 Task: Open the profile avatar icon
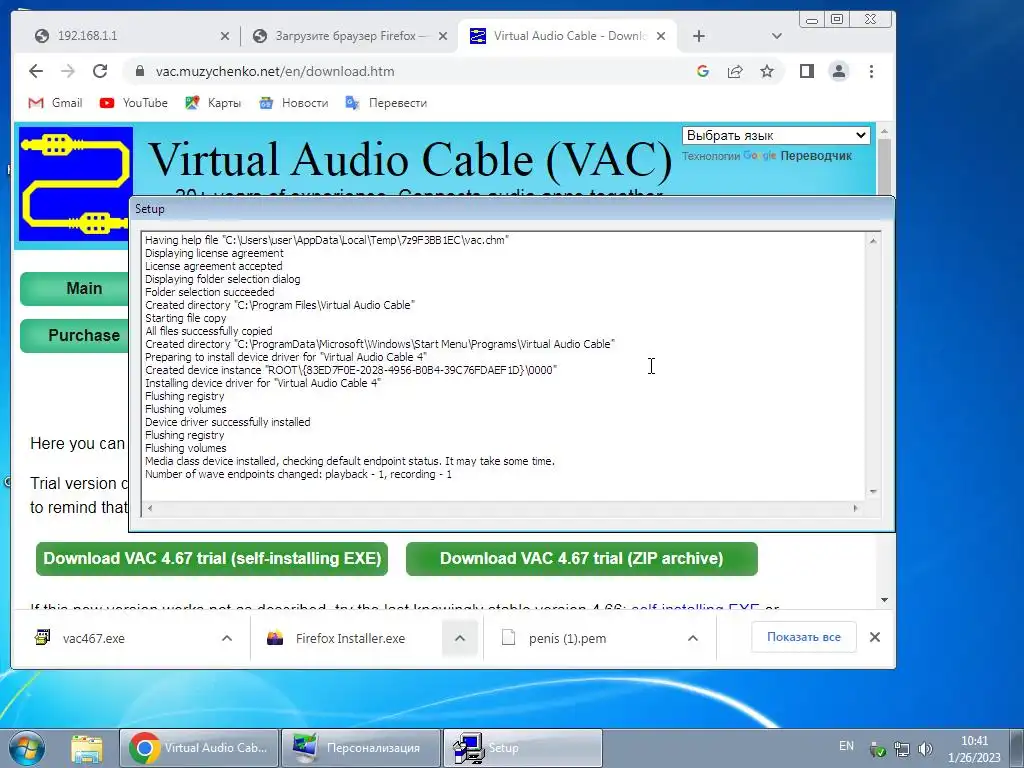point(839,71)
